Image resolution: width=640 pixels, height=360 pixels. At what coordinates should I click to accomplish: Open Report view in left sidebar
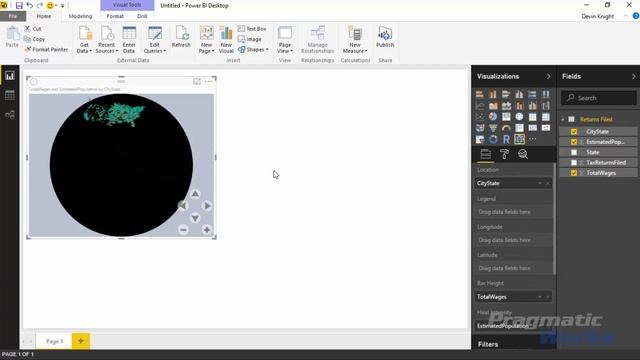[10, 76]
